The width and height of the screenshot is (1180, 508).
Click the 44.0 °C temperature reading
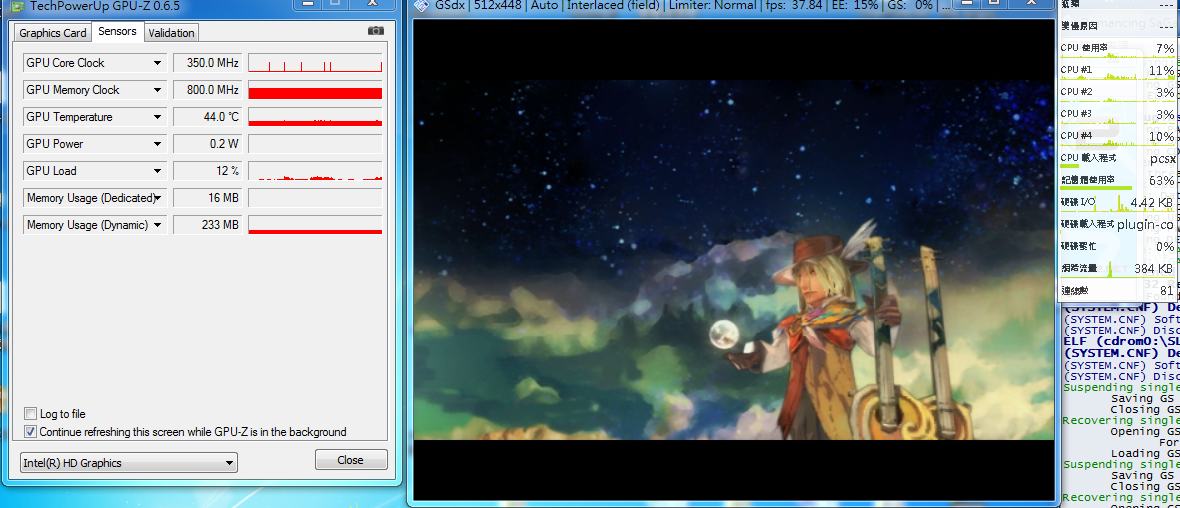[x=208, y=117]
